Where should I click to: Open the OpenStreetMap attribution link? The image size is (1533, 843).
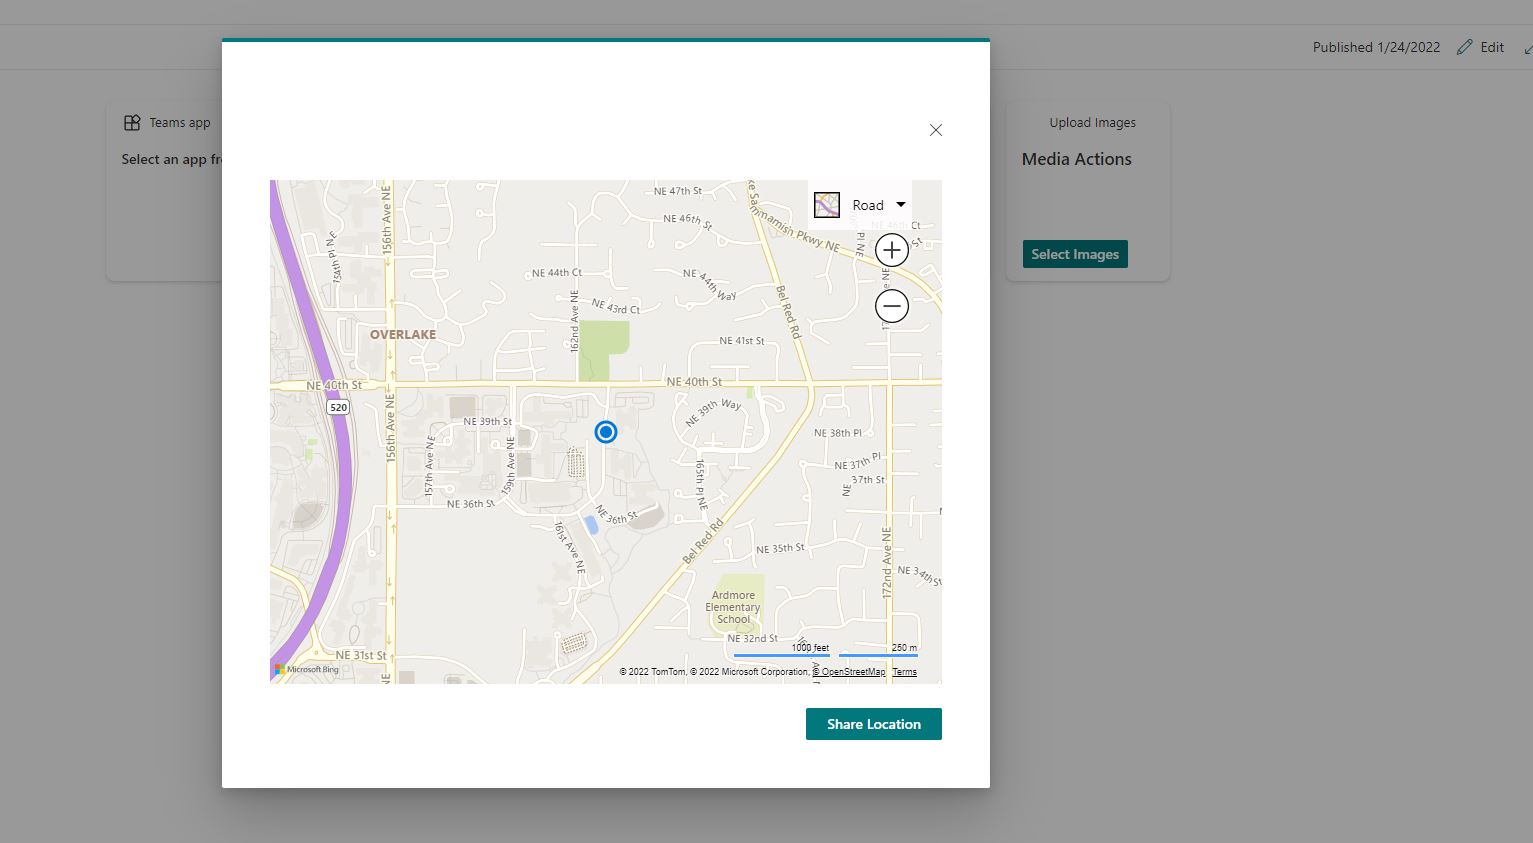click(848, 671)
